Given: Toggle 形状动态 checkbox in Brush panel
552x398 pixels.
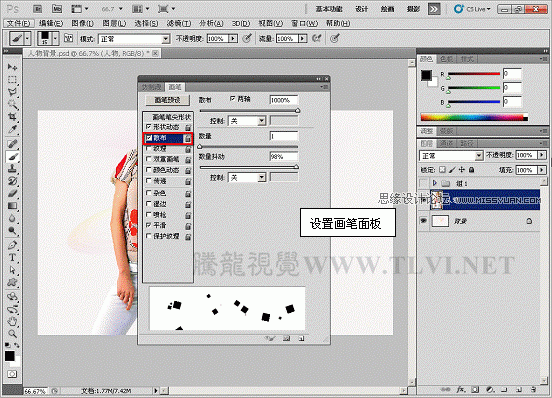Looking at the screenshot, I should coord(149,126).
